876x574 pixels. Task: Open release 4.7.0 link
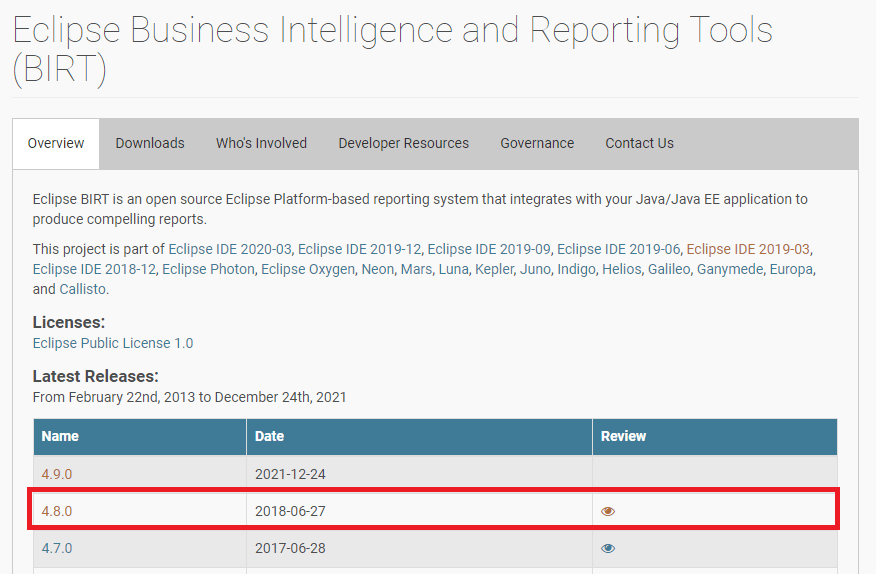[57, 548]
